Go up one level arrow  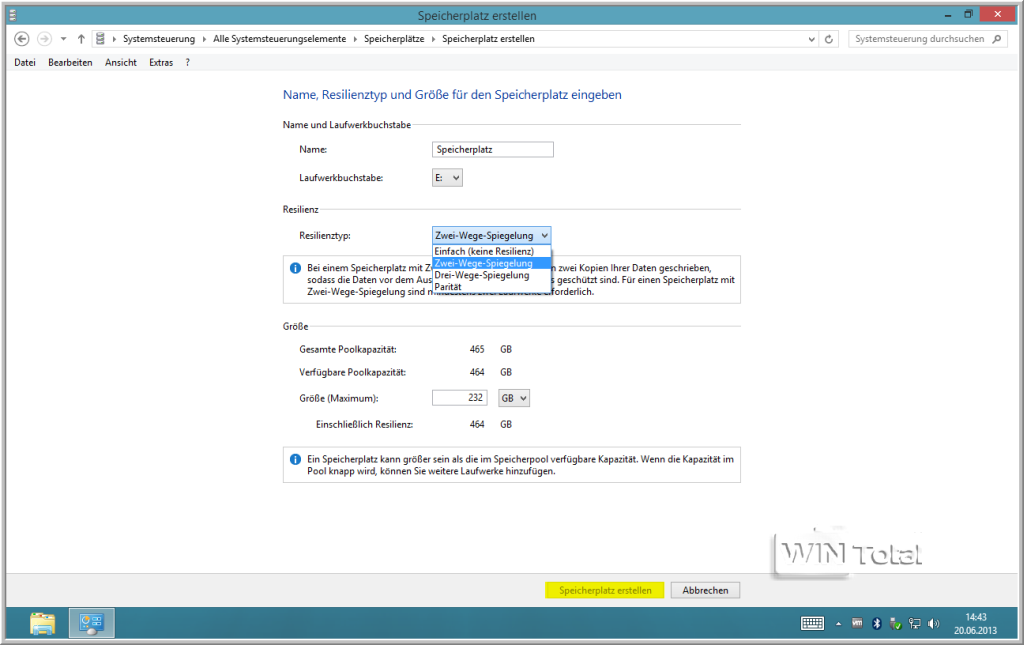(81, 39)
